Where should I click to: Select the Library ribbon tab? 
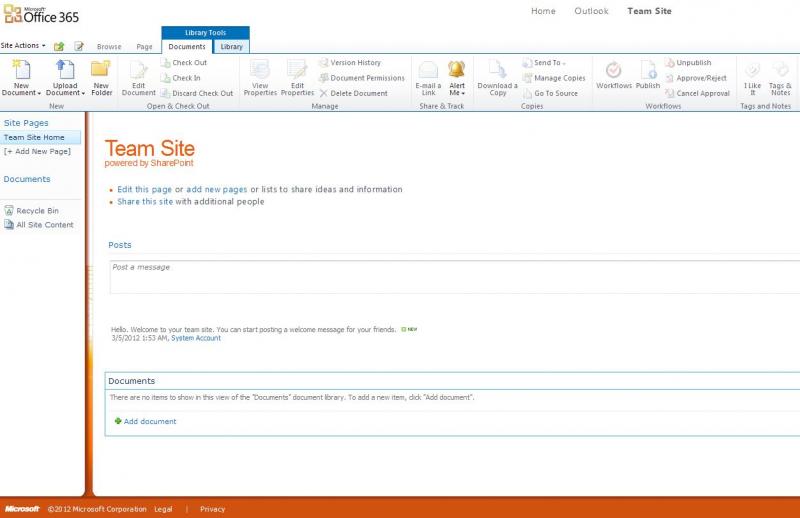tap(232, 46)
